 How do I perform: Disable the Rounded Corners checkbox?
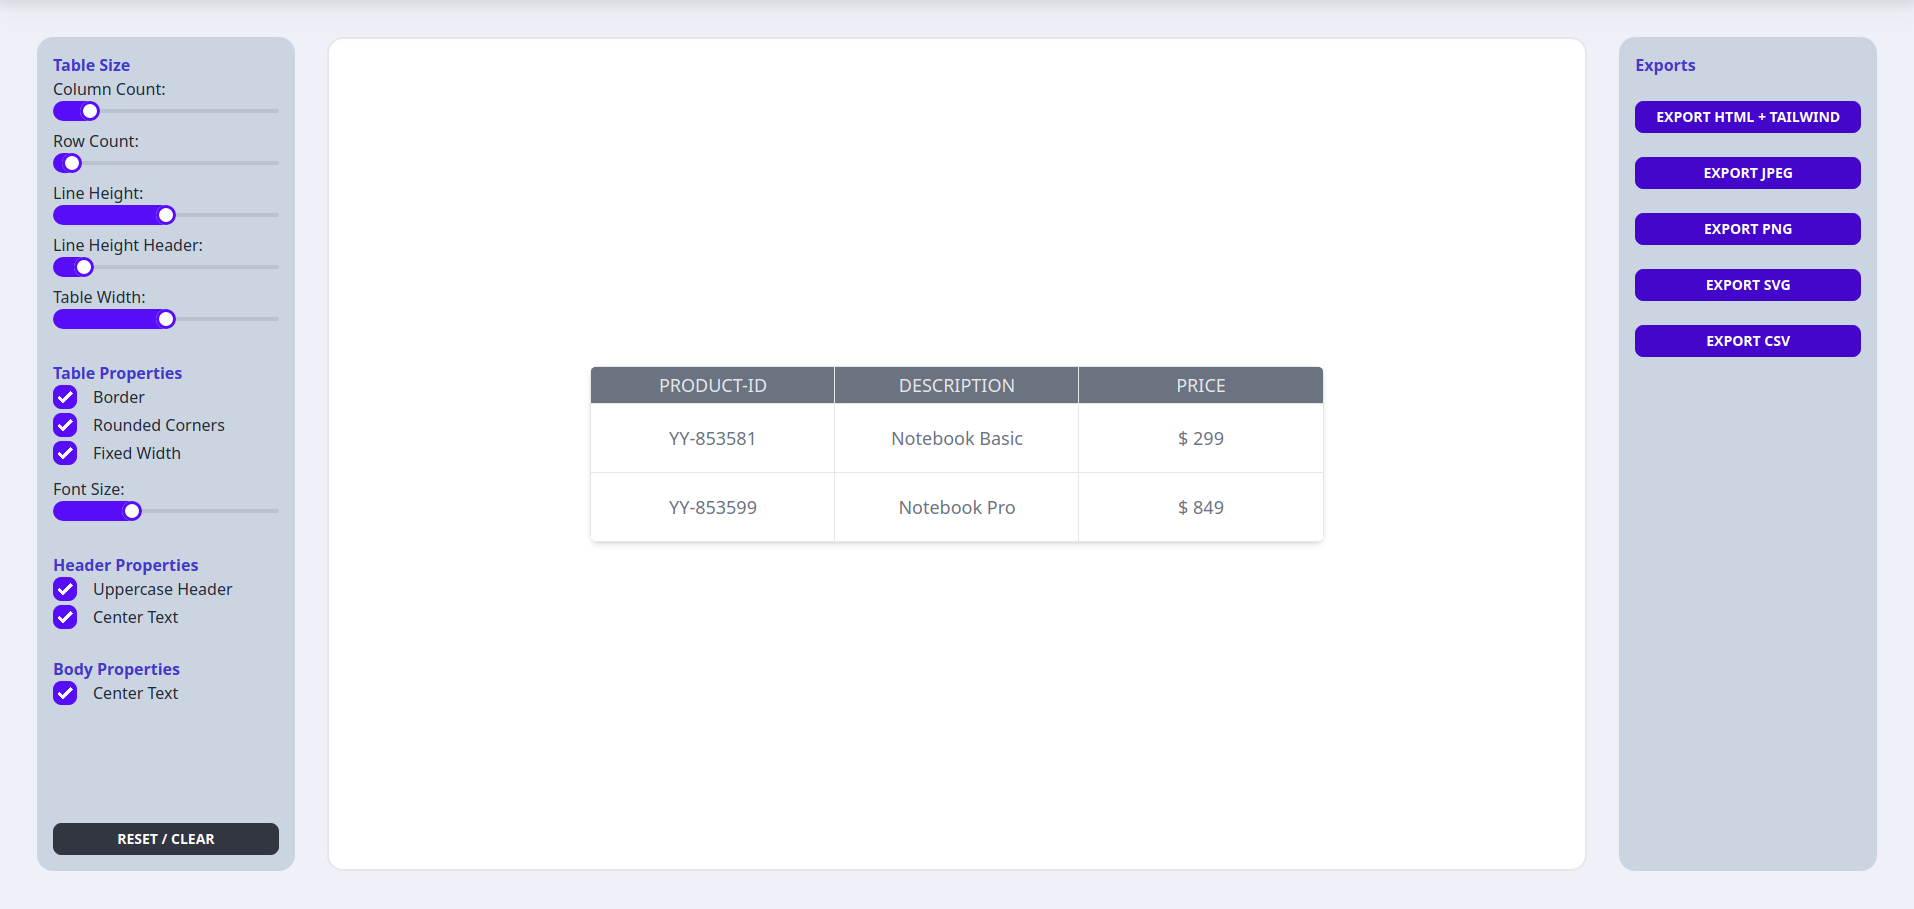(66, 425)
